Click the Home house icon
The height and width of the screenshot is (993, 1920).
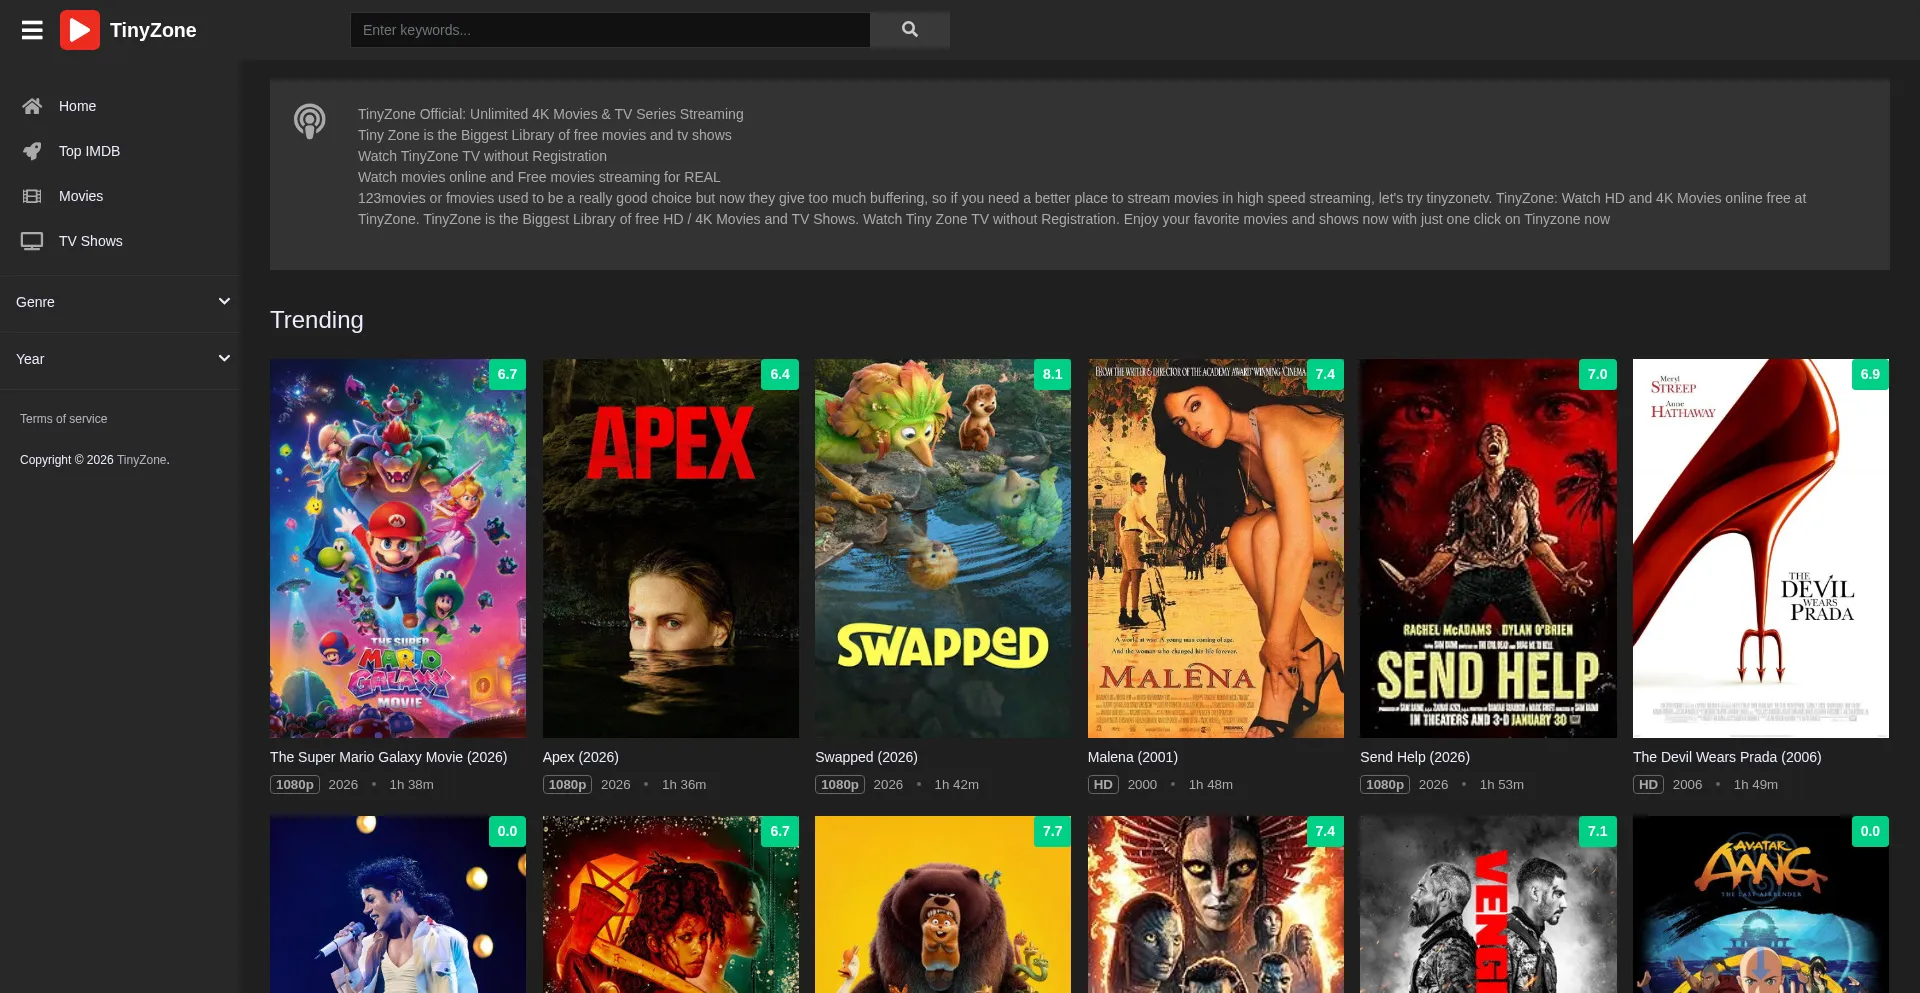click(x=32, y=106)
